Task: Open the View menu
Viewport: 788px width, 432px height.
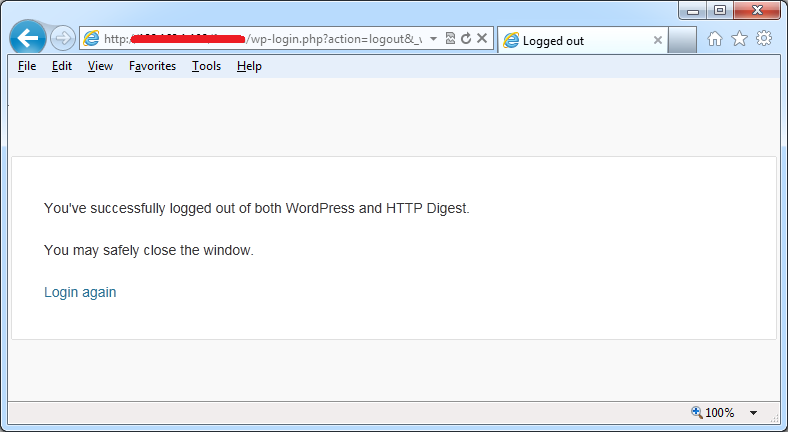Action: point(101,66)
